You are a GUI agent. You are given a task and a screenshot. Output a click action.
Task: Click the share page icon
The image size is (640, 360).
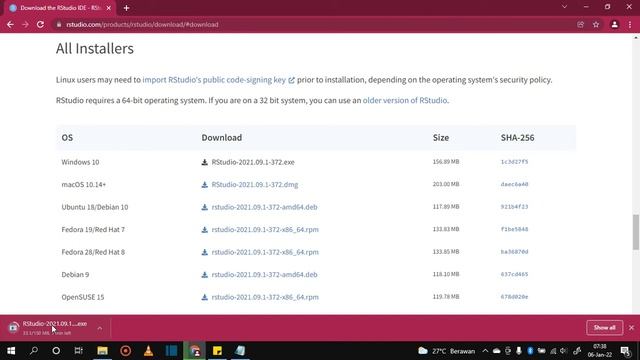tap(580, 24)
